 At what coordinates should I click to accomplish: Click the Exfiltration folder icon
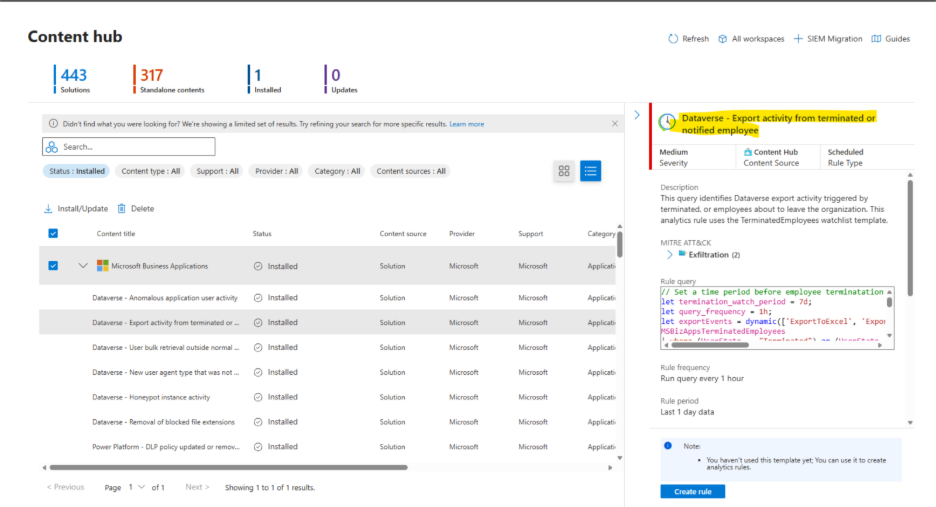(x=682, y=254)
